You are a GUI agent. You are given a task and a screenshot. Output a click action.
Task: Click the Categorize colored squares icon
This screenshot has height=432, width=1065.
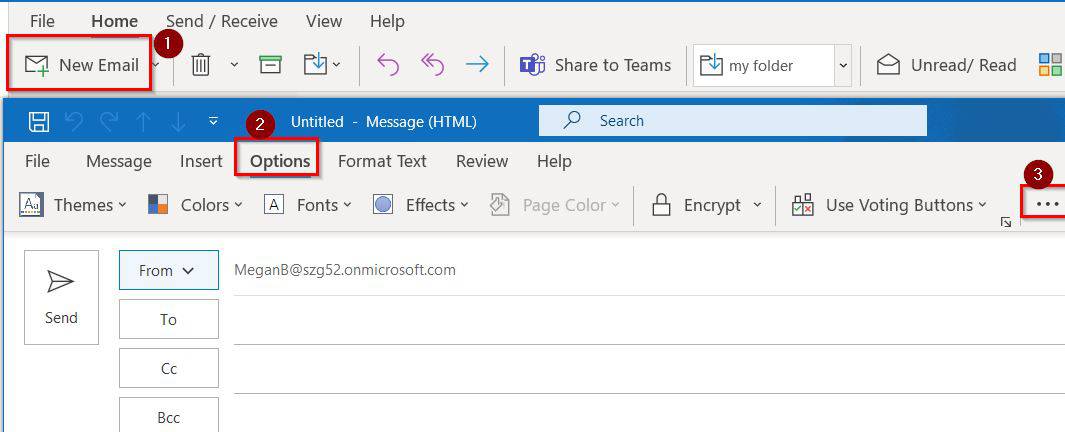(1051, 65)
